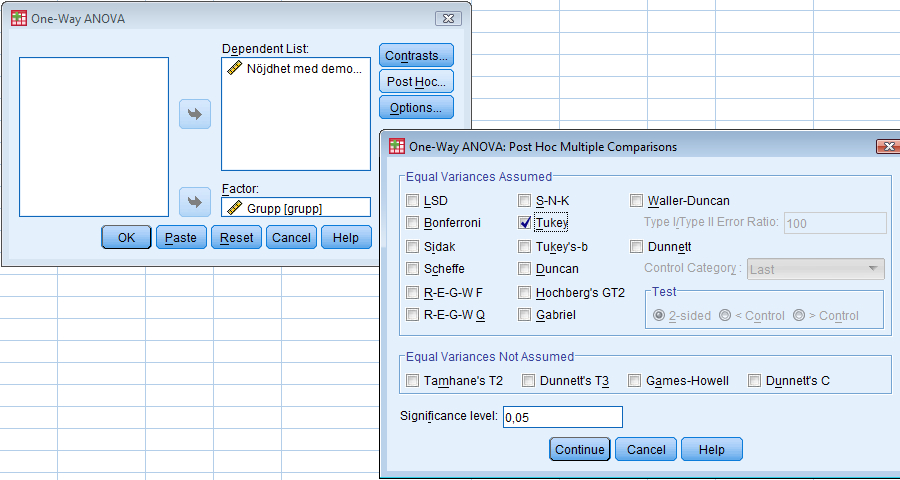The image size is (900, 480).
Task: Click the arrow button beside Dependent List
Action: (195, 114)
